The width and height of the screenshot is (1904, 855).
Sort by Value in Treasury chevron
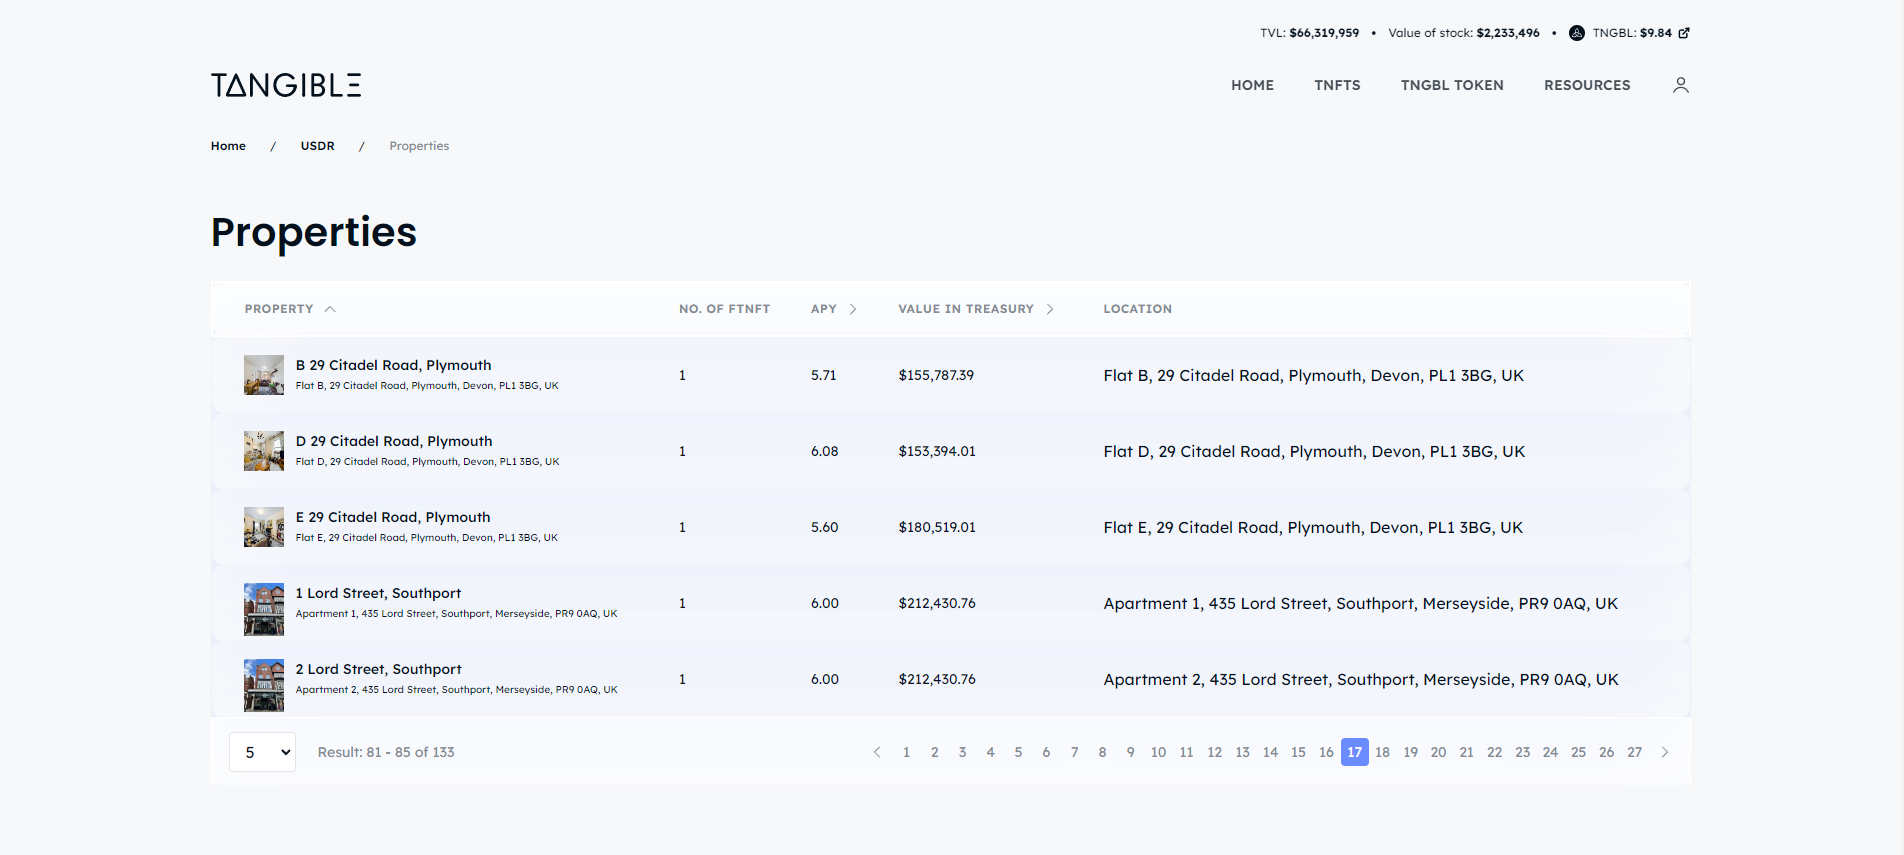click(1050, 309)
